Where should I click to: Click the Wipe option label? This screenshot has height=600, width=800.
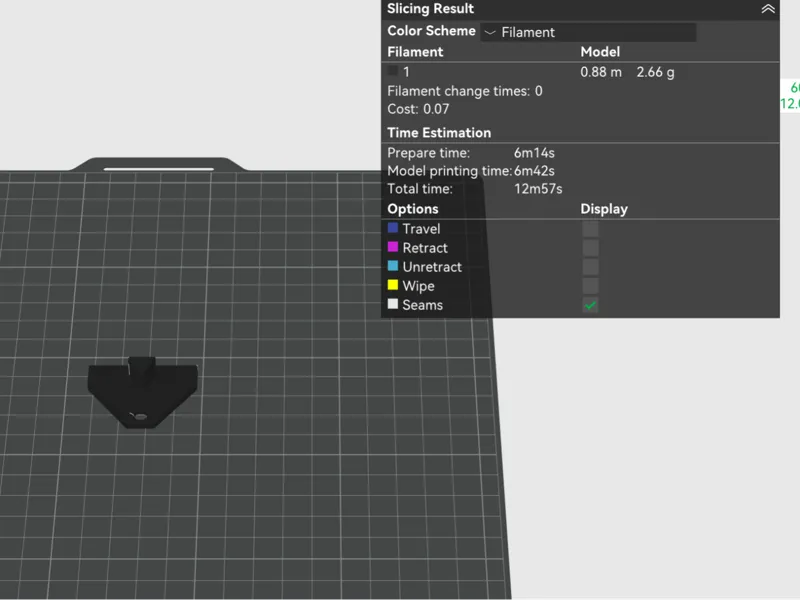pos(418,286)
